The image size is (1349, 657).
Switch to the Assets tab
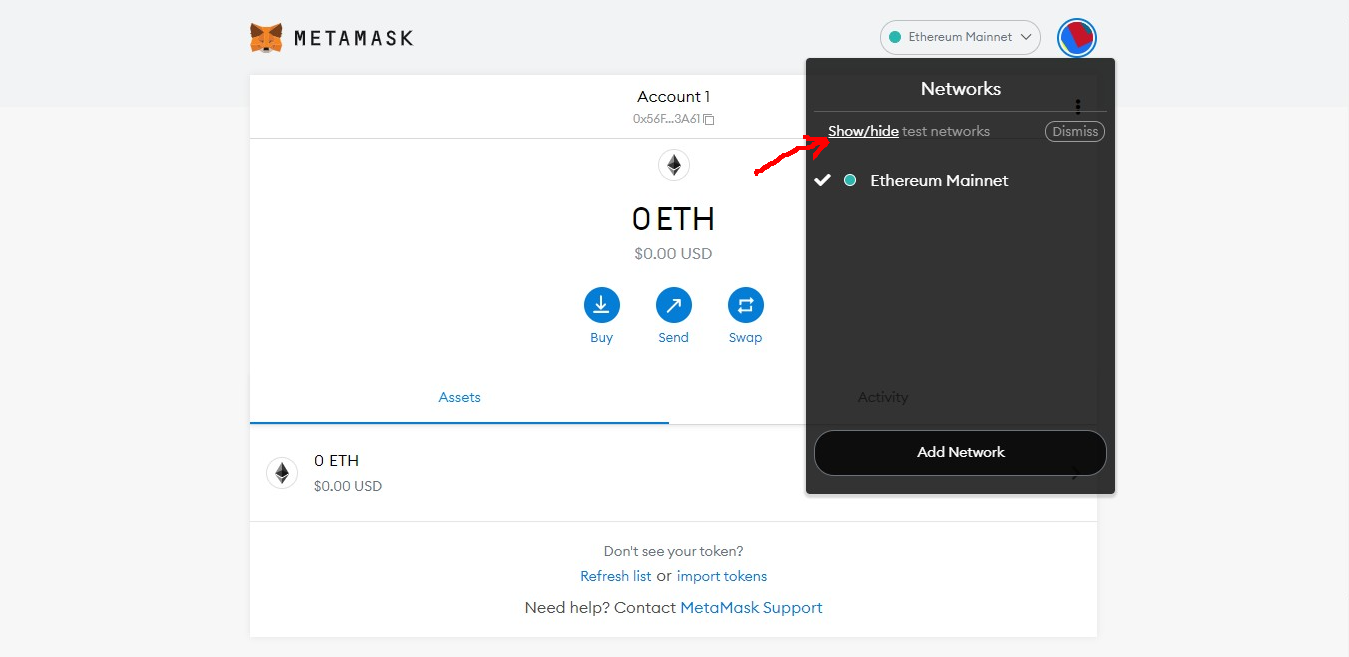[x=459, y=397]
